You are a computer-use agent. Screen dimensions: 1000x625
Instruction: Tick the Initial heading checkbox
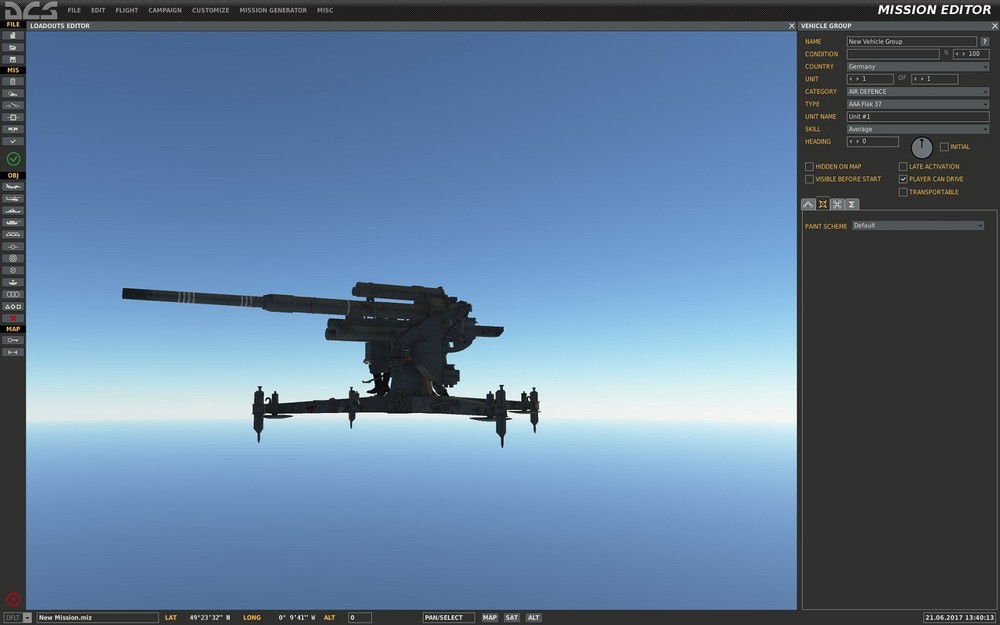944,147
